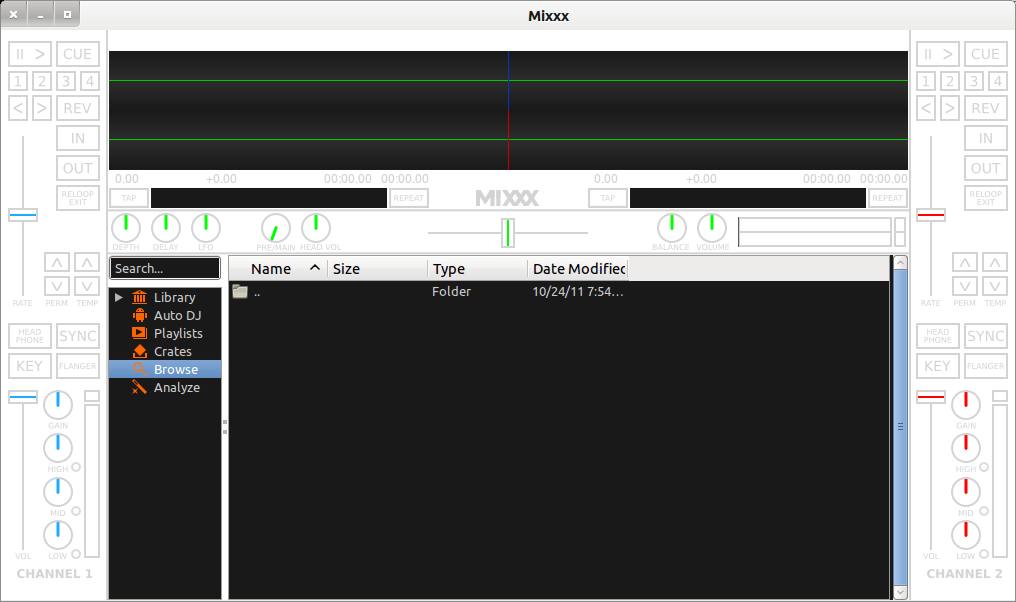The width and height of the screenshot is (1016, 602).
Task: Open Playlists in sidebar
Action: tap(178, 333)
